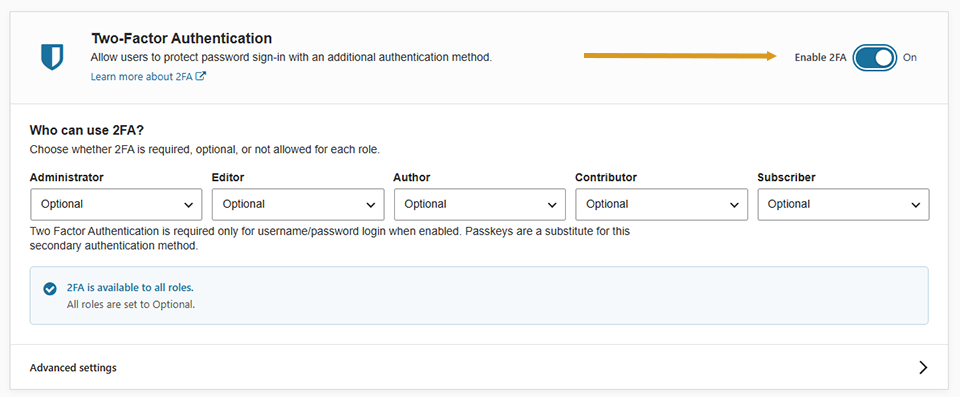Open the Author role dropdown

[480, 204]
